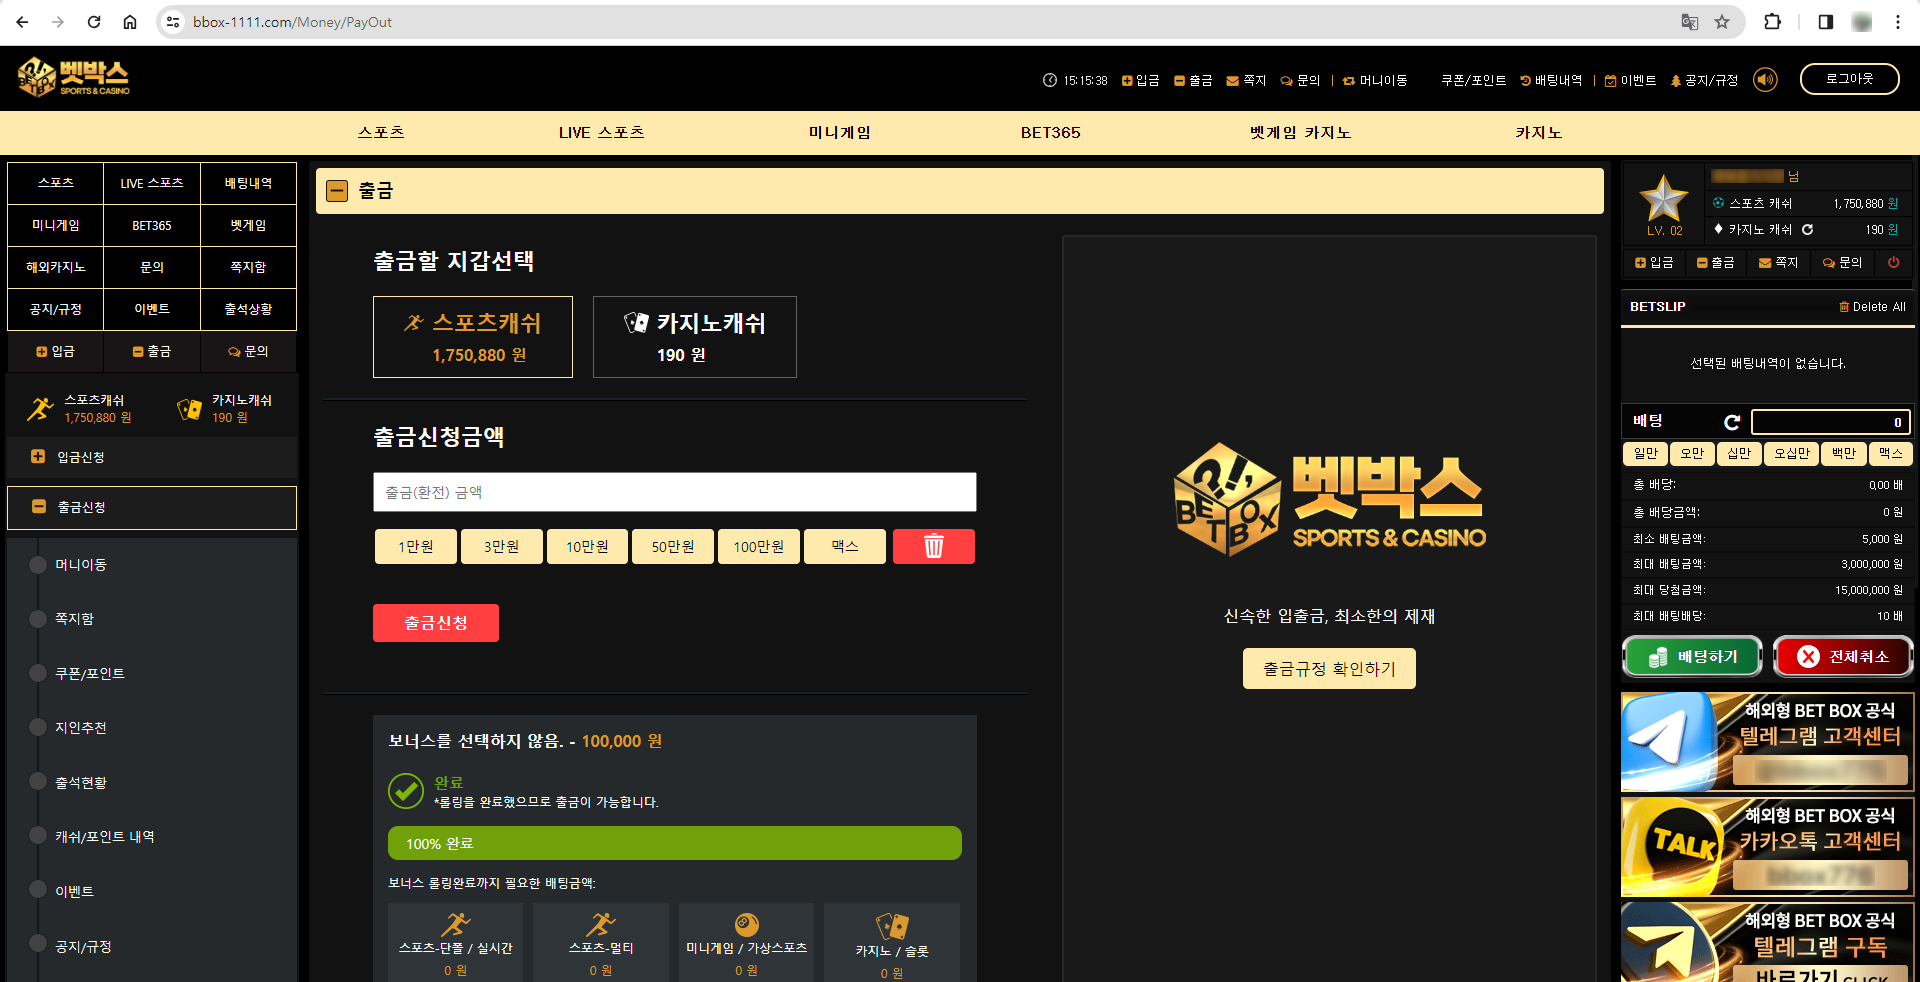Select 벳게임 카지노 in the main navigation
Image resolution: width=1920 pixels, height=982 pixels.
click(x=1300, y=132)
